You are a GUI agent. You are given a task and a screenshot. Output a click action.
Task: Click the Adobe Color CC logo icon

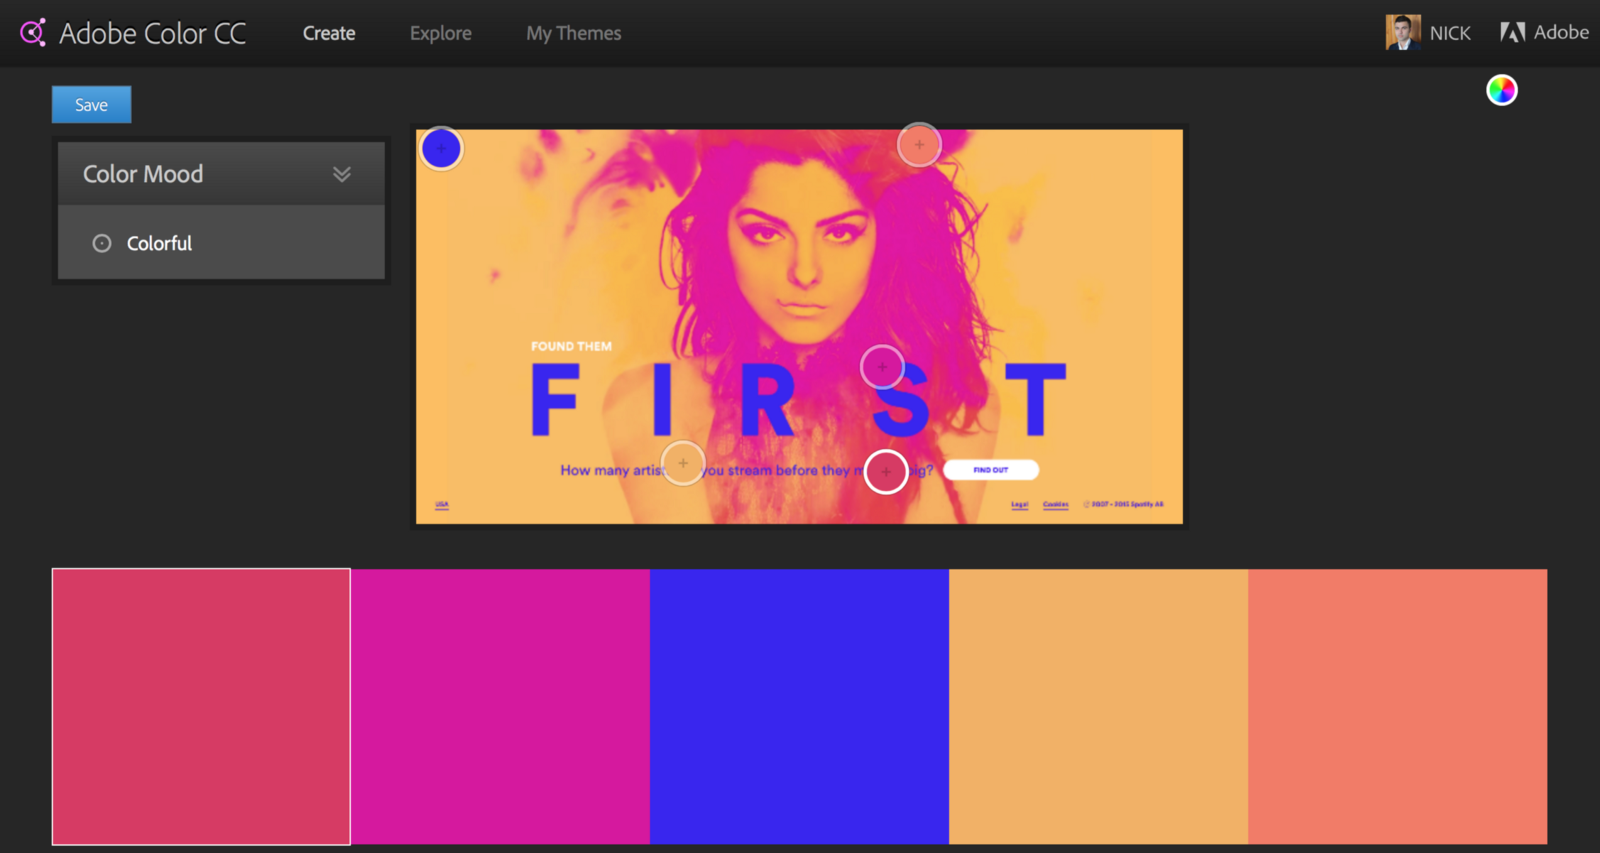33,33
